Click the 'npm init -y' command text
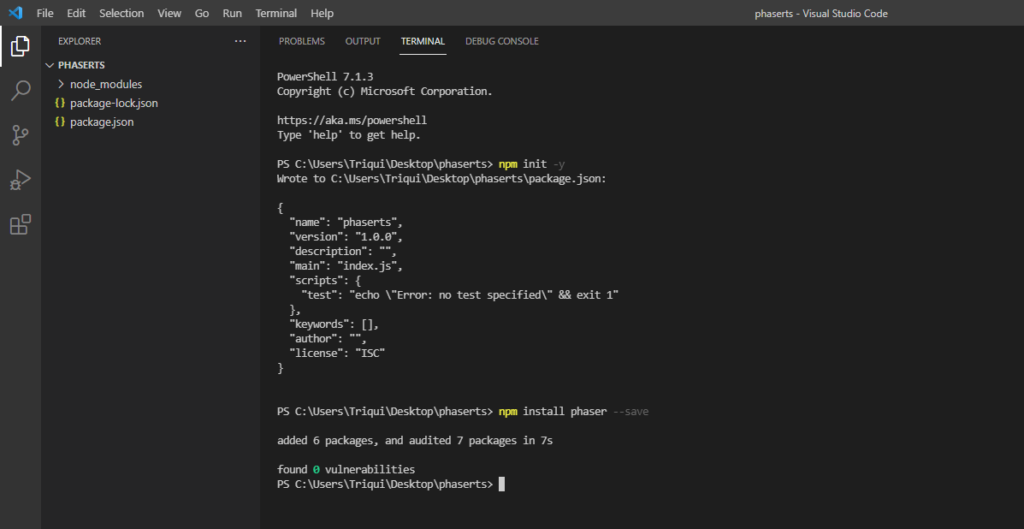The height and width of the screenshot is (529, 1024). [532, 164]
